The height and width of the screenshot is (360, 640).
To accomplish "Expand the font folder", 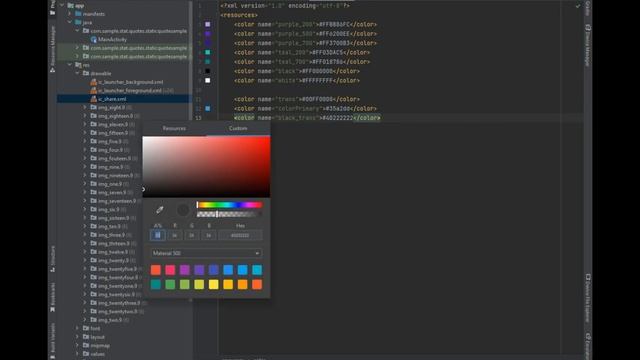I will pyautogui.click(x=78, y=328).
